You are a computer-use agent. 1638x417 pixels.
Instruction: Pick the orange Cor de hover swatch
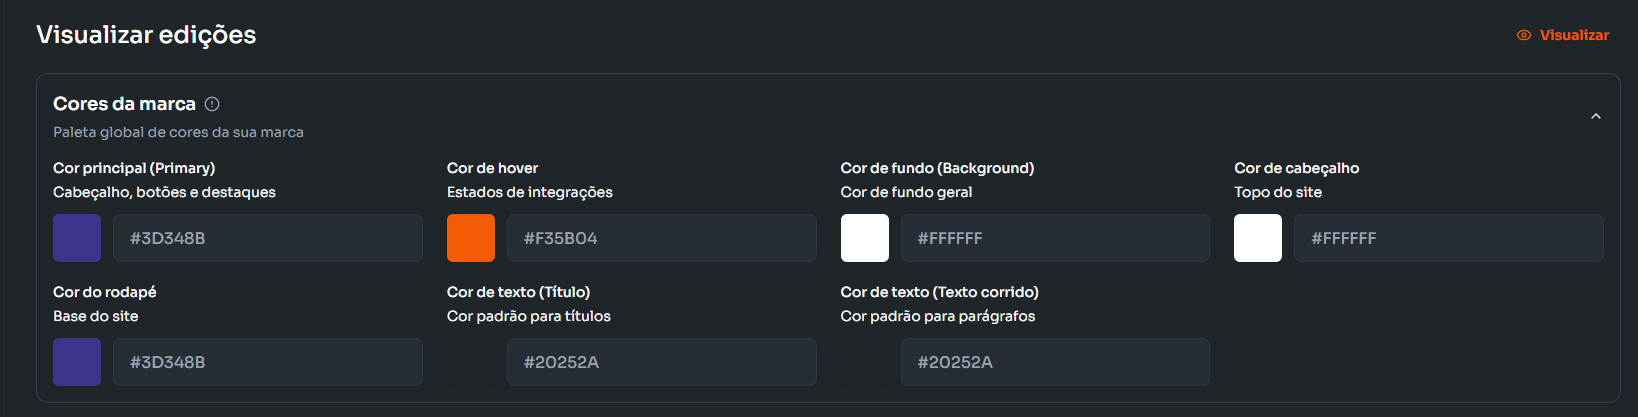[471, 238]
